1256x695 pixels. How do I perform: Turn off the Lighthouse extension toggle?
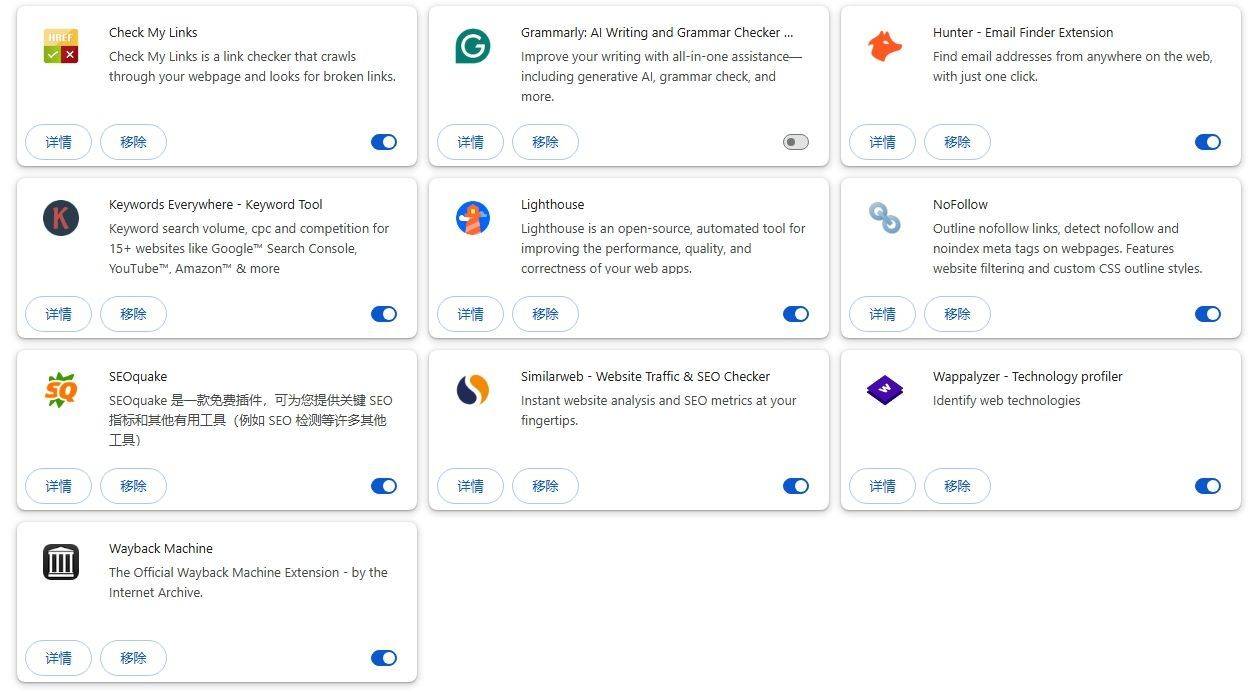pyautogui.click(x=796, y=314)
